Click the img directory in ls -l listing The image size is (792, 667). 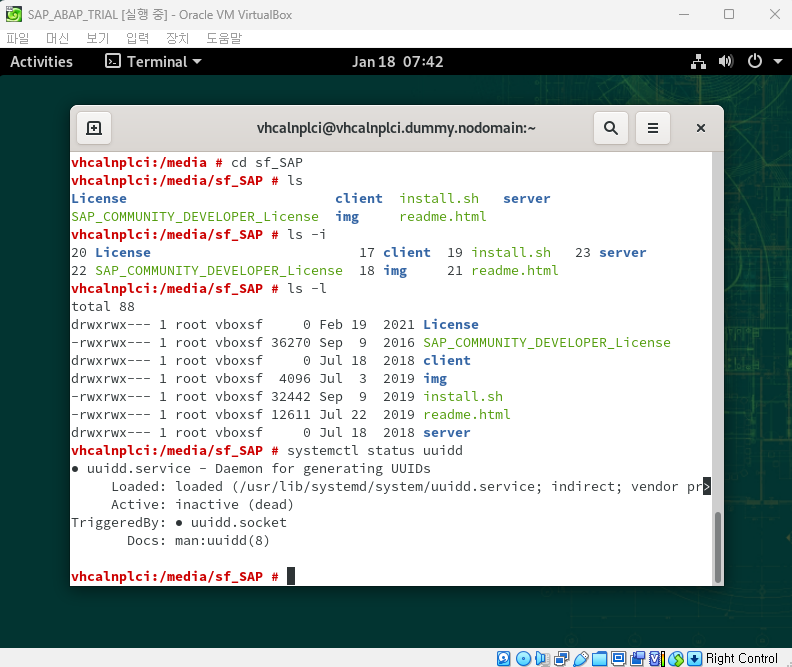point(435,379)
